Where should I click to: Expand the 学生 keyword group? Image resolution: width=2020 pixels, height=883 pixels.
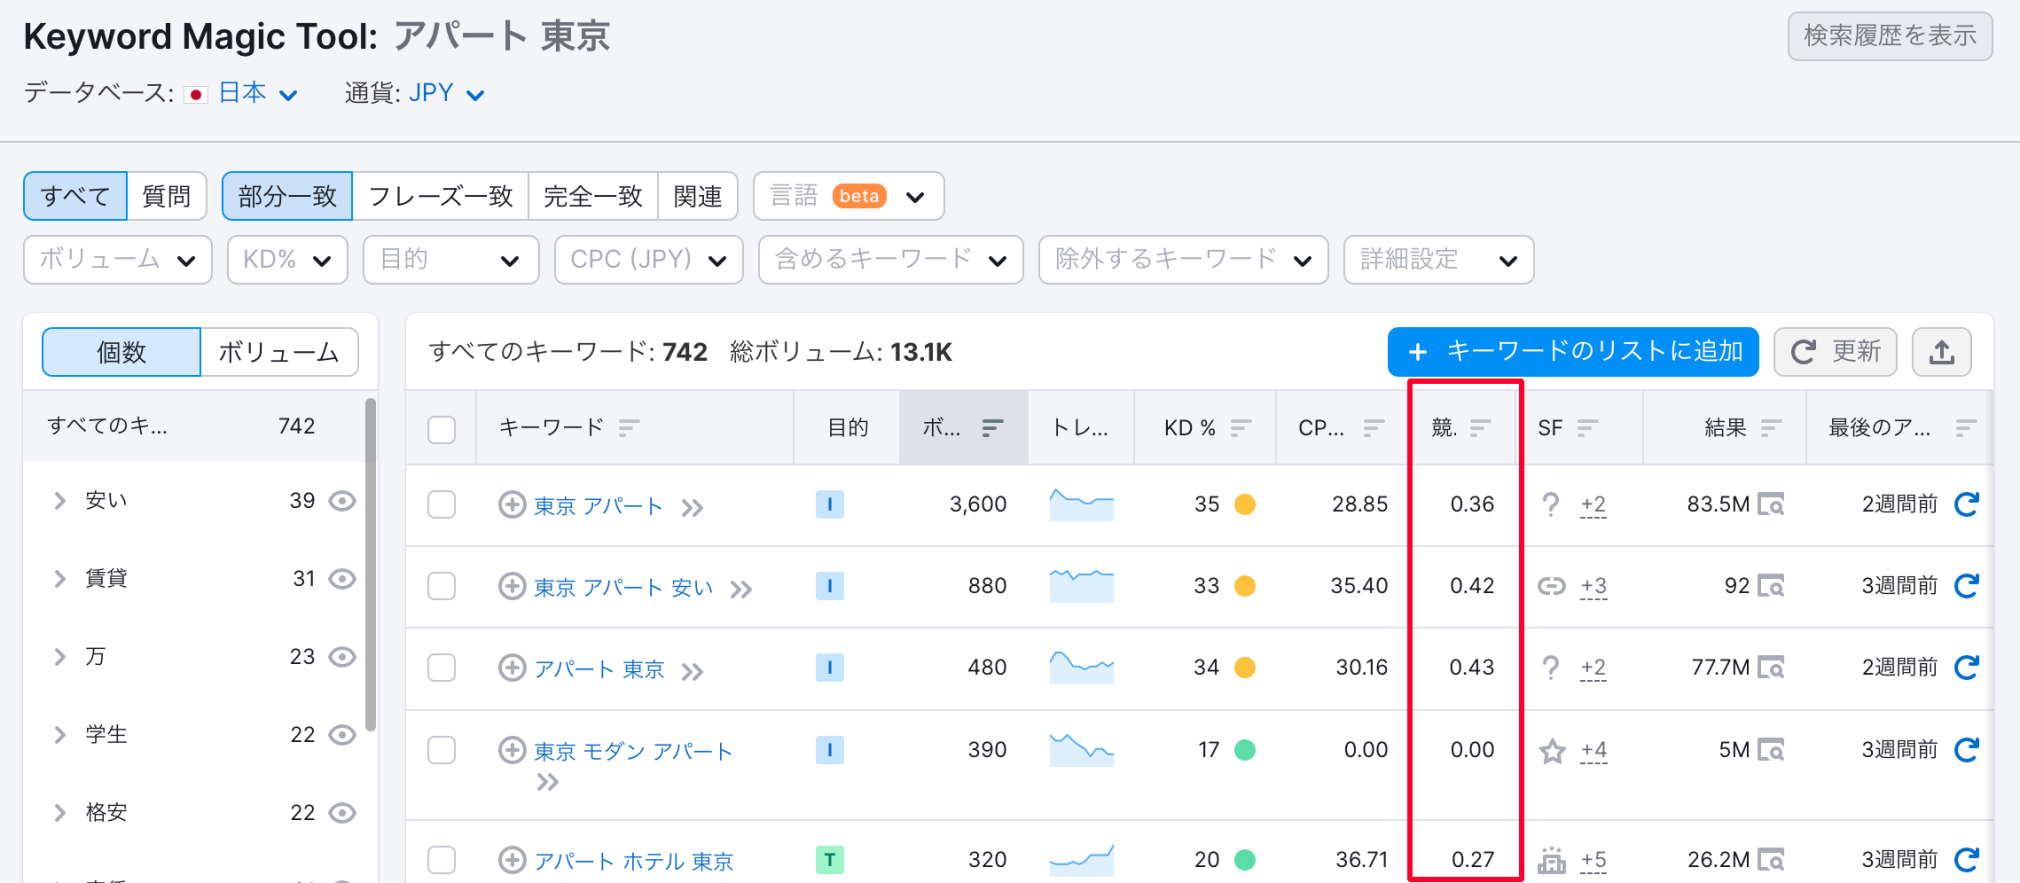60,734
